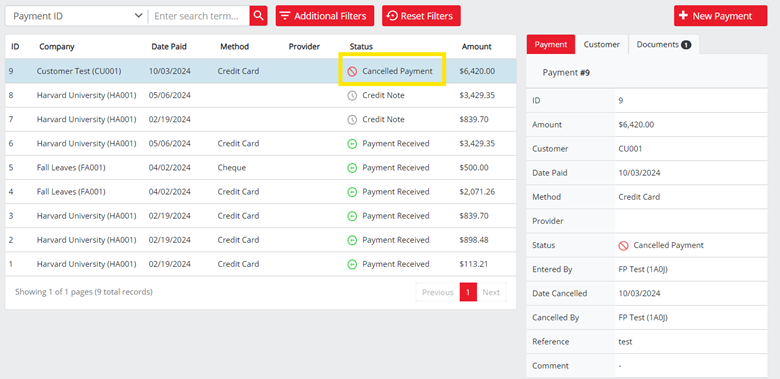This screenshot has height=379, width=780.
Task: Select Harvard University row with ID 8
Action: pyautogui.click(x=261, y=95)
